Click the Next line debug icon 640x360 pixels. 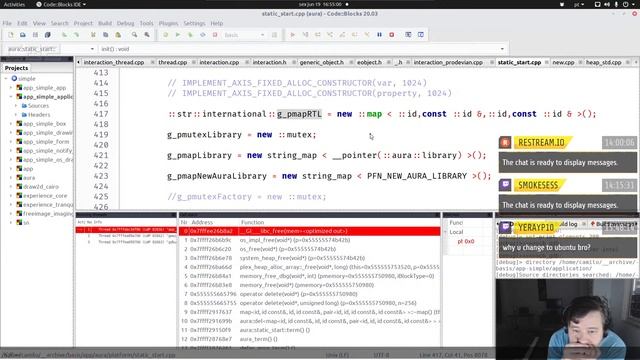pyautogui.click(x=317, y=35)
